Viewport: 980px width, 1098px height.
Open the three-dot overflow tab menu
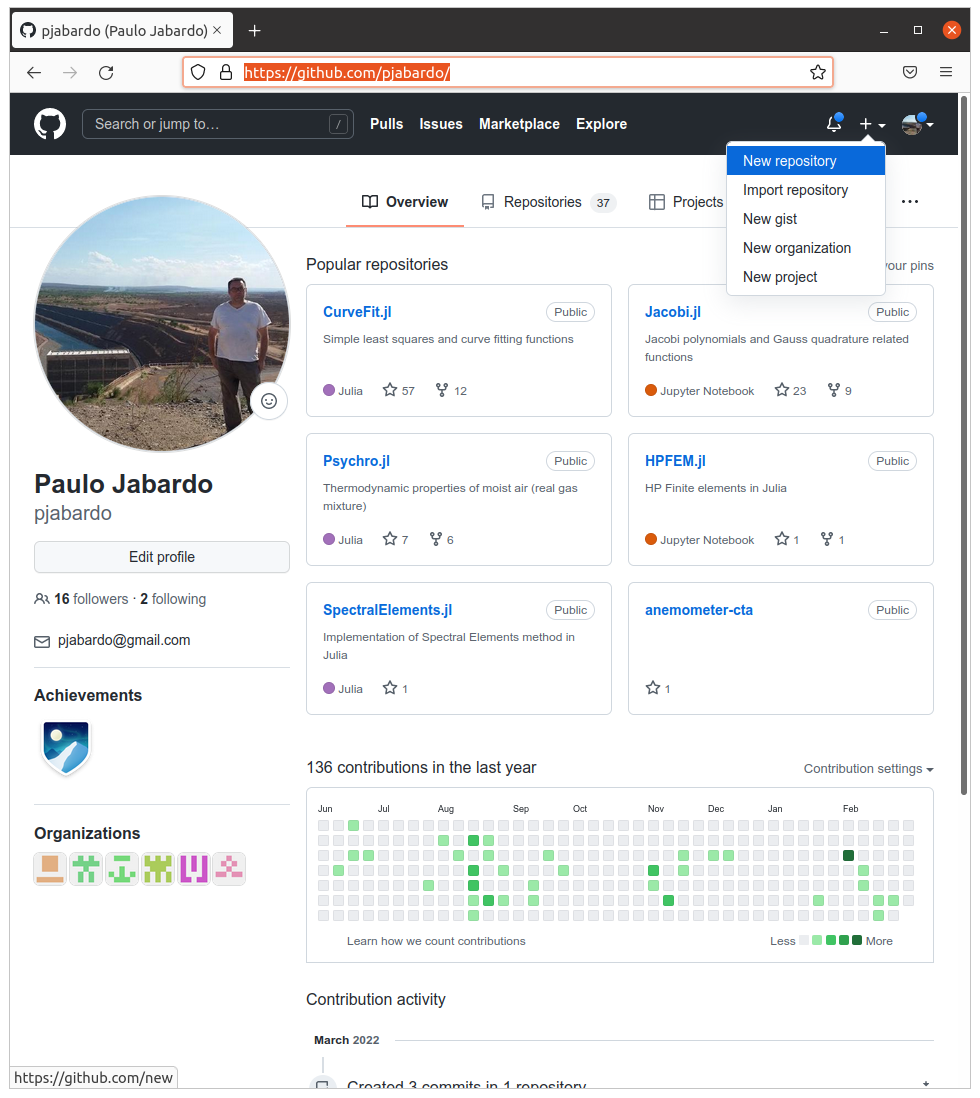[x=910, y=202]
